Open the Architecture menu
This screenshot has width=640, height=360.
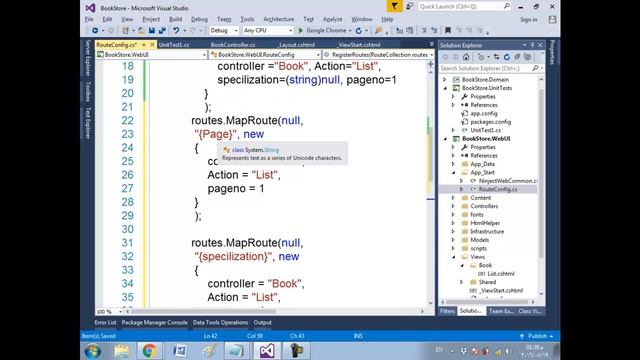[278, 19]
